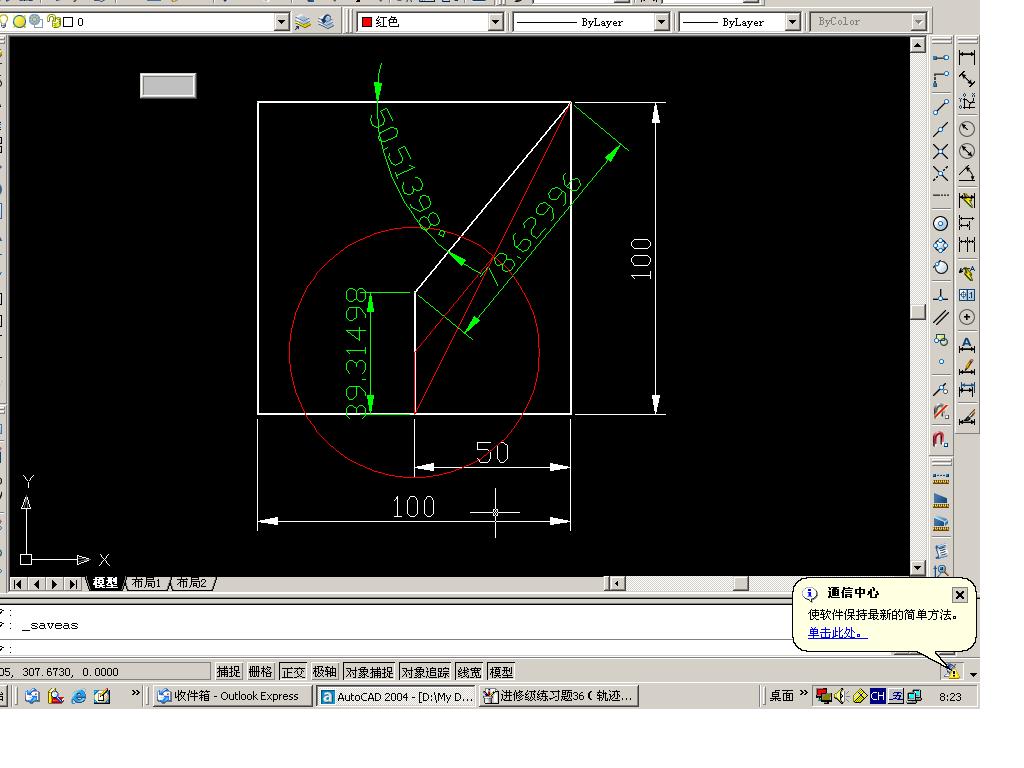Toggle 极轴 polar tracking

[x=324, y=671]
